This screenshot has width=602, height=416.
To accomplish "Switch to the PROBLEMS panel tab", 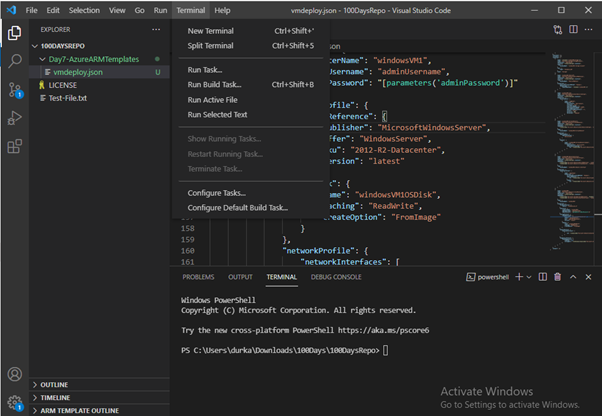I will click(198, 277).
